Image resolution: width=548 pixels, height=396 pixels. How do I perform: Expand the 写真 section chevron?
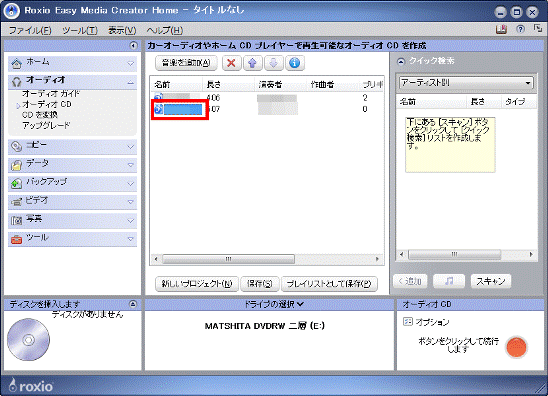(x=130, y=221)
